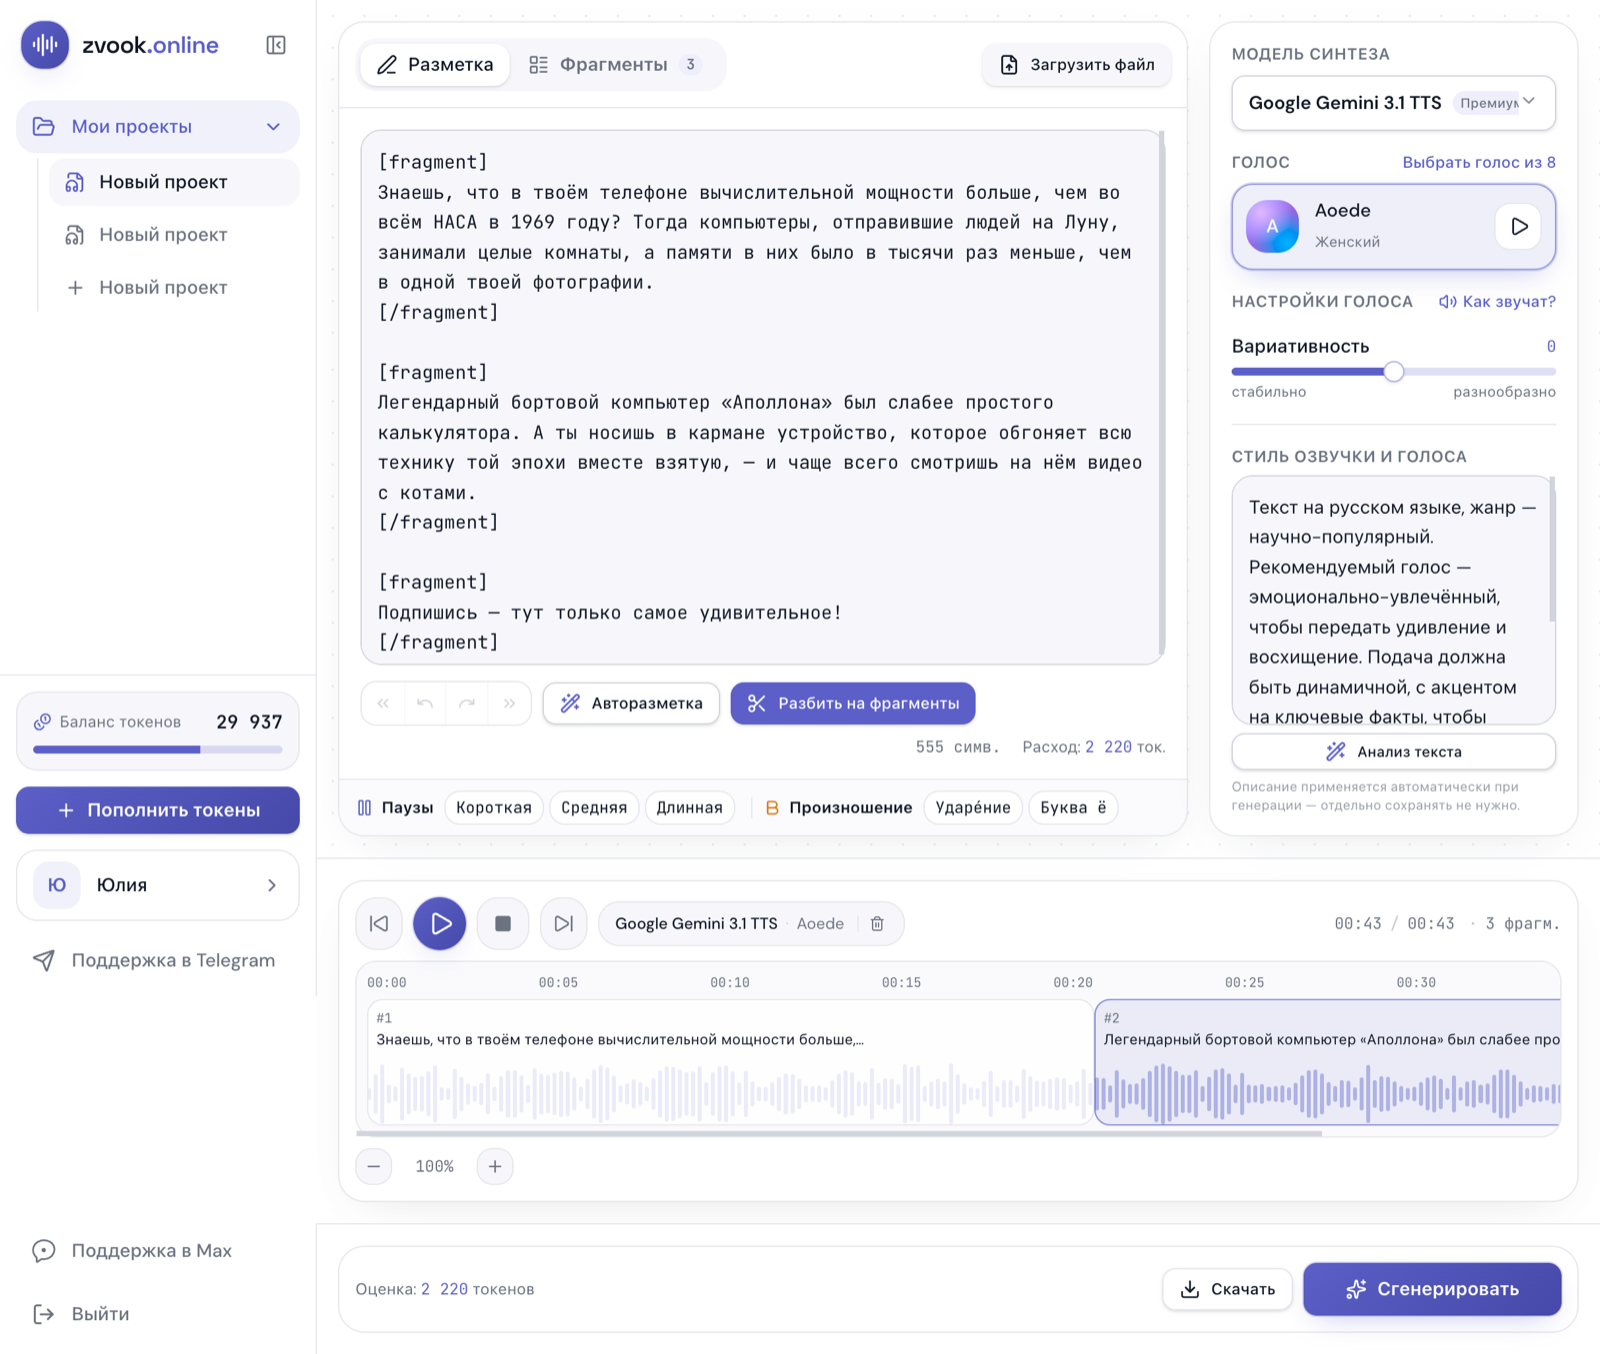Screen dimensions: 1600x1354
Task: Click Скачать to download audio
Action: 1228,1290
